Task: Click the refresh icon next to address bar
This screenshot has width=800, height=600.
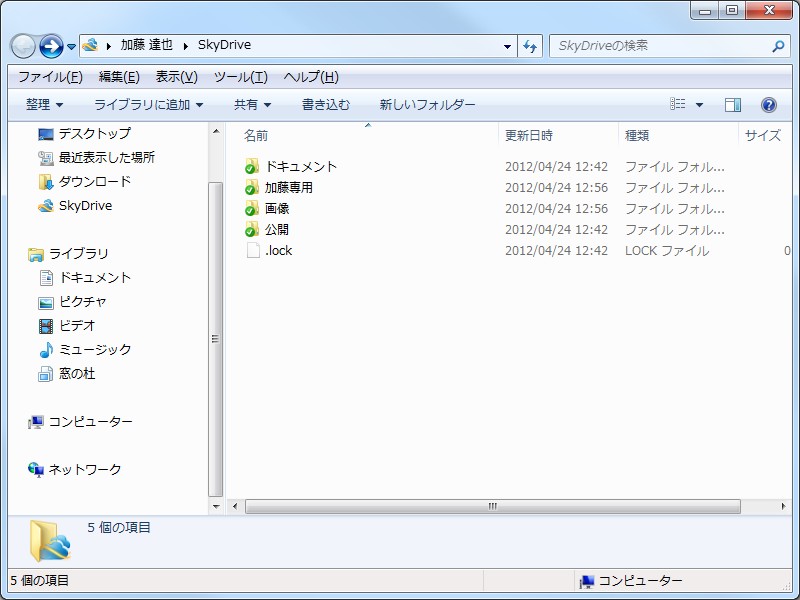Action: point(531,46)
